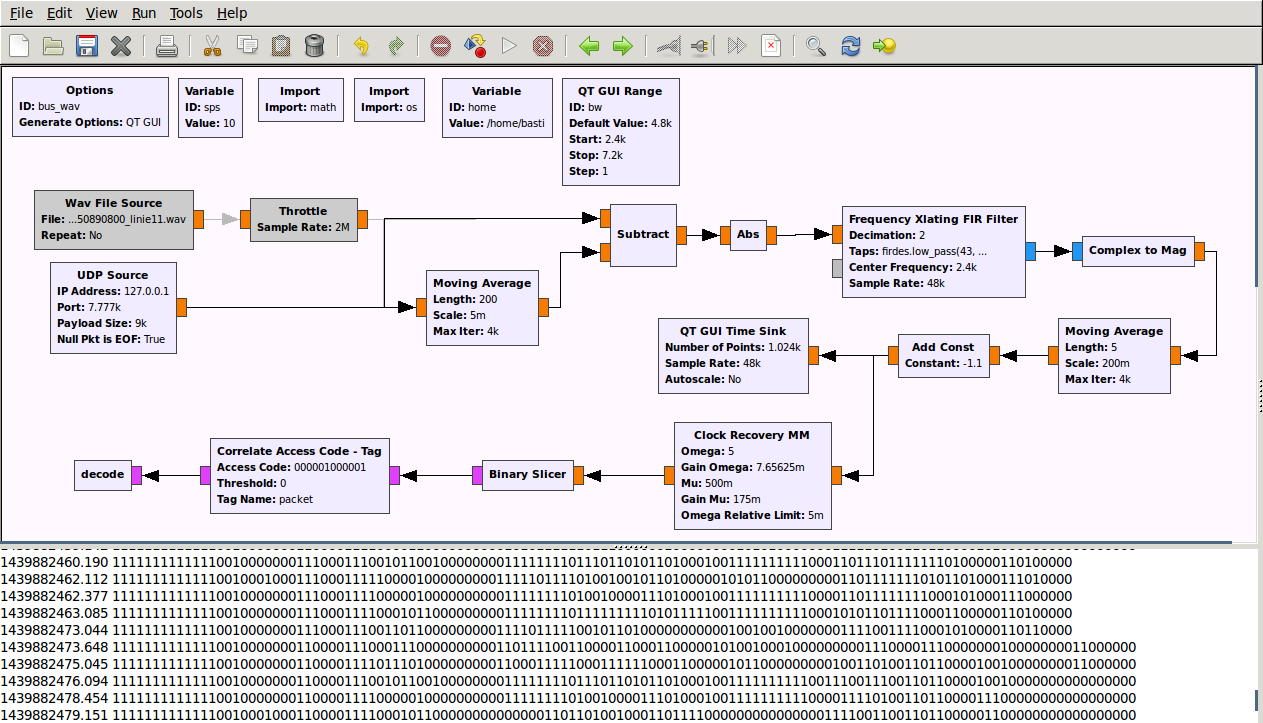The width and height of the screenshot is (1263, 723).
Task: Select the disabled Wav File Source block
Action: tap(114, 219)
